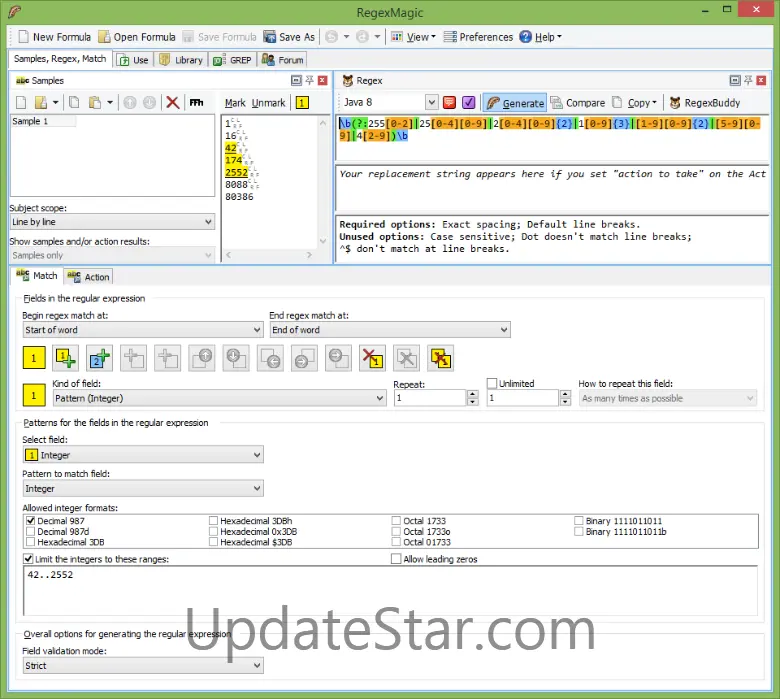The image size is (780, 699).
Task: Enable Binary 1111011011 format
Action: (x=579, y=521)
